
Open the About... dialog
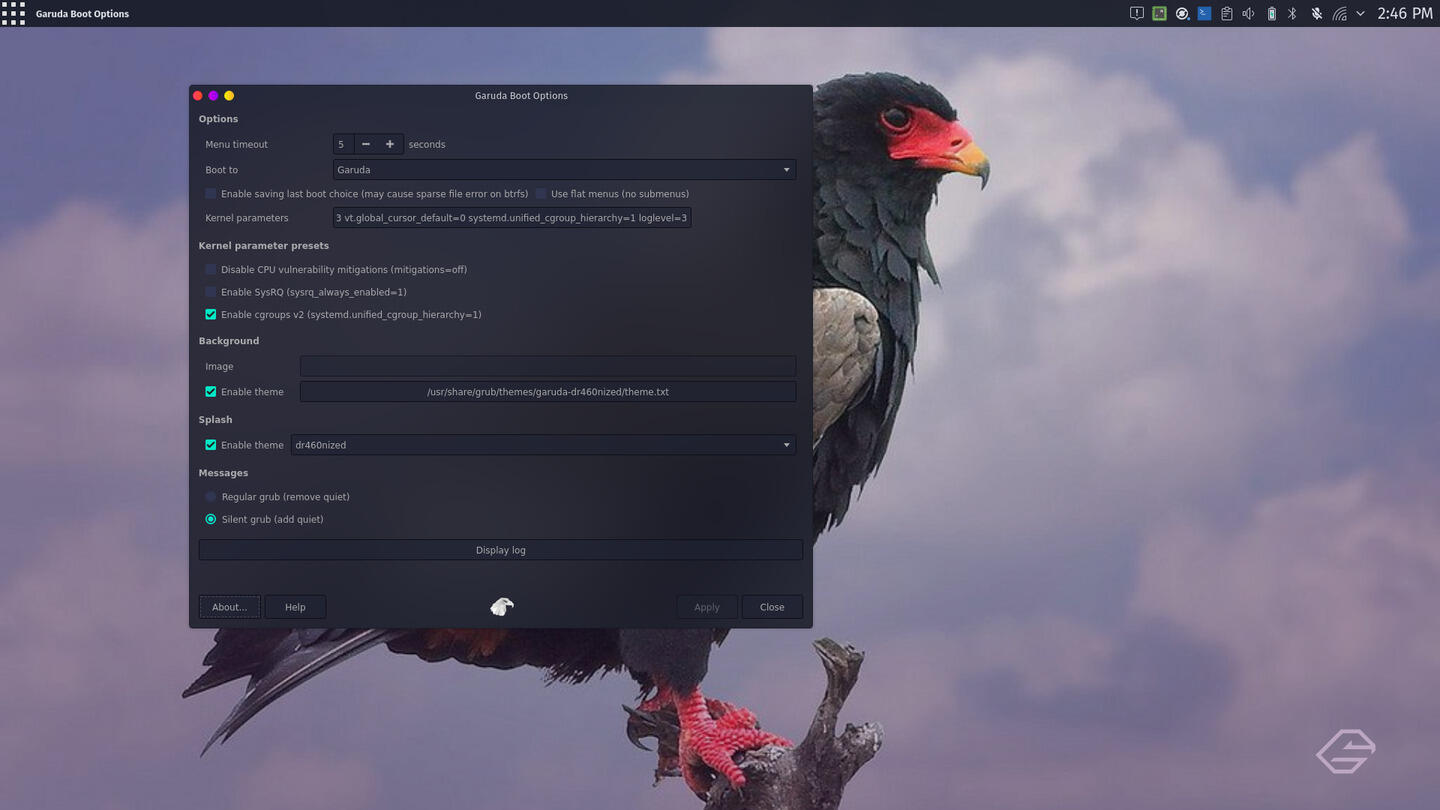pyautogui.click(x=229, y=607)
